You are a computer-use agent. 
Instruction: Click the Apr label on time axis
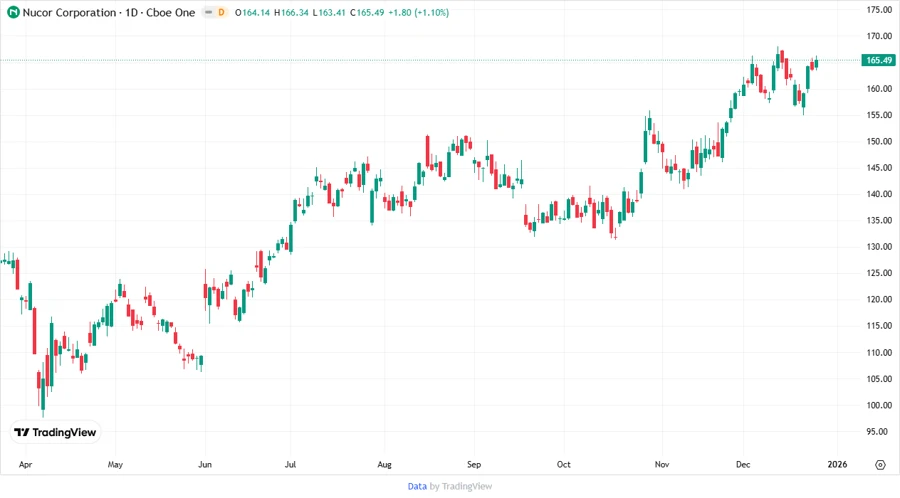pos(25,464)
